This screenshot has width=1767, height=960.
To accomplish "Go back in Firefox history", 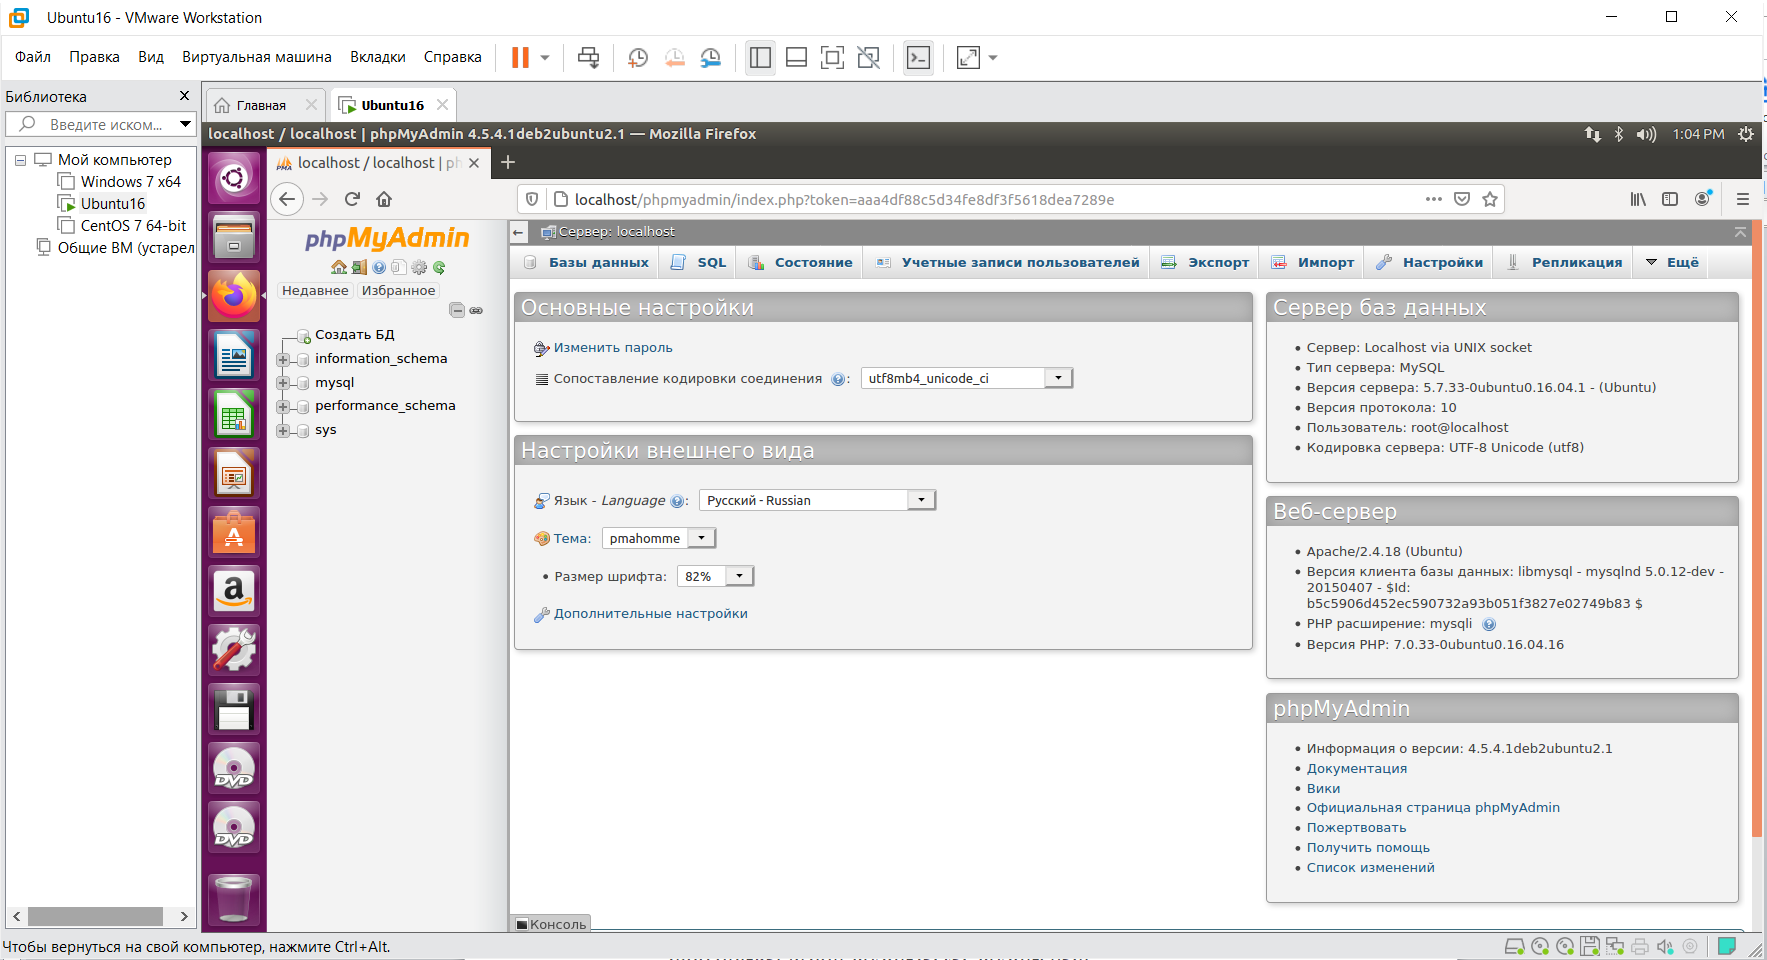I will pyautogui.click(x=287, y=199).
